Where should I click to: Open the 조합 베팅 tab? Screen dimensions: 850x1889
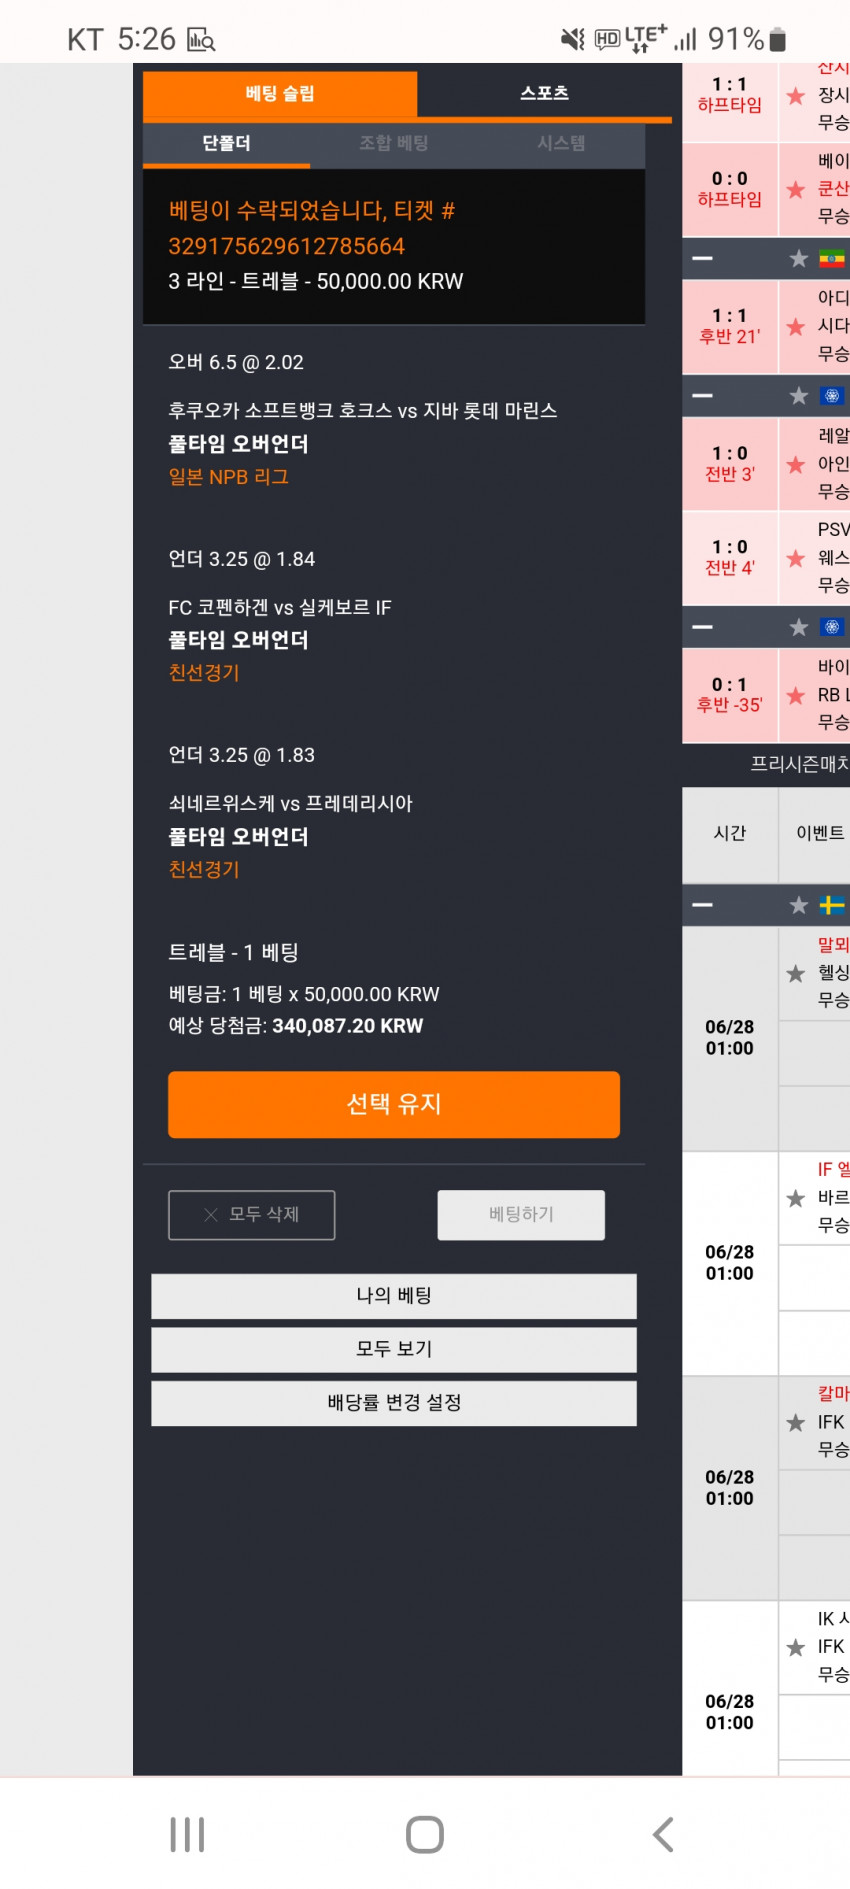point(394,143)
